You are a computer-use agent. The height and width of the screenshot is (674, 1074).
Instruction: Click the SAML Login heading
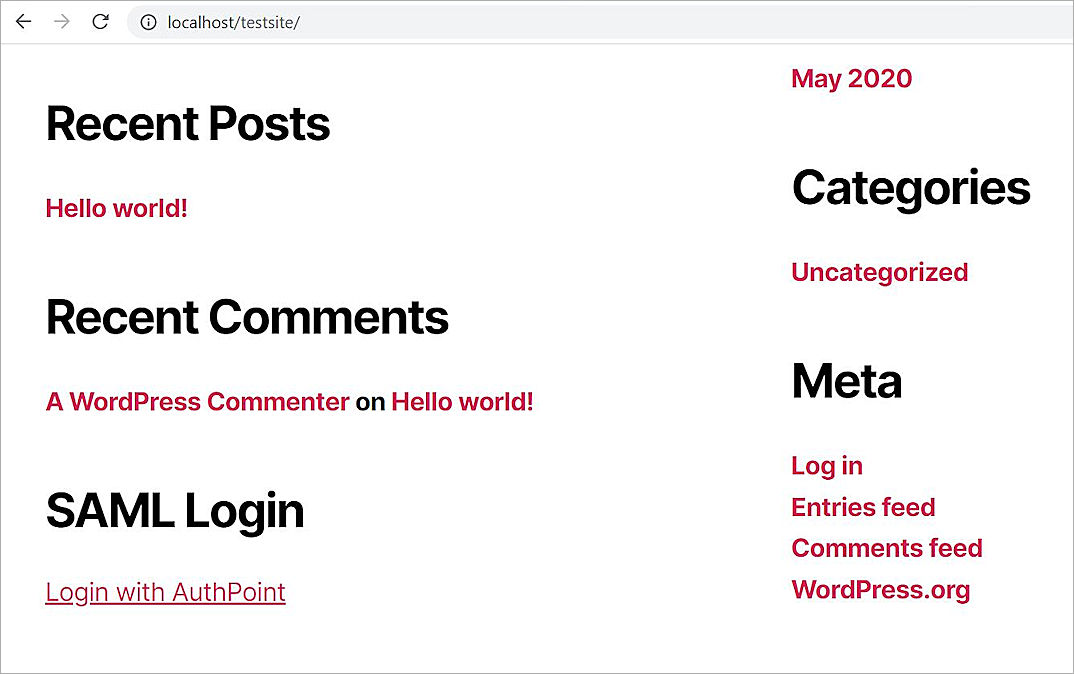click(175, 511)
